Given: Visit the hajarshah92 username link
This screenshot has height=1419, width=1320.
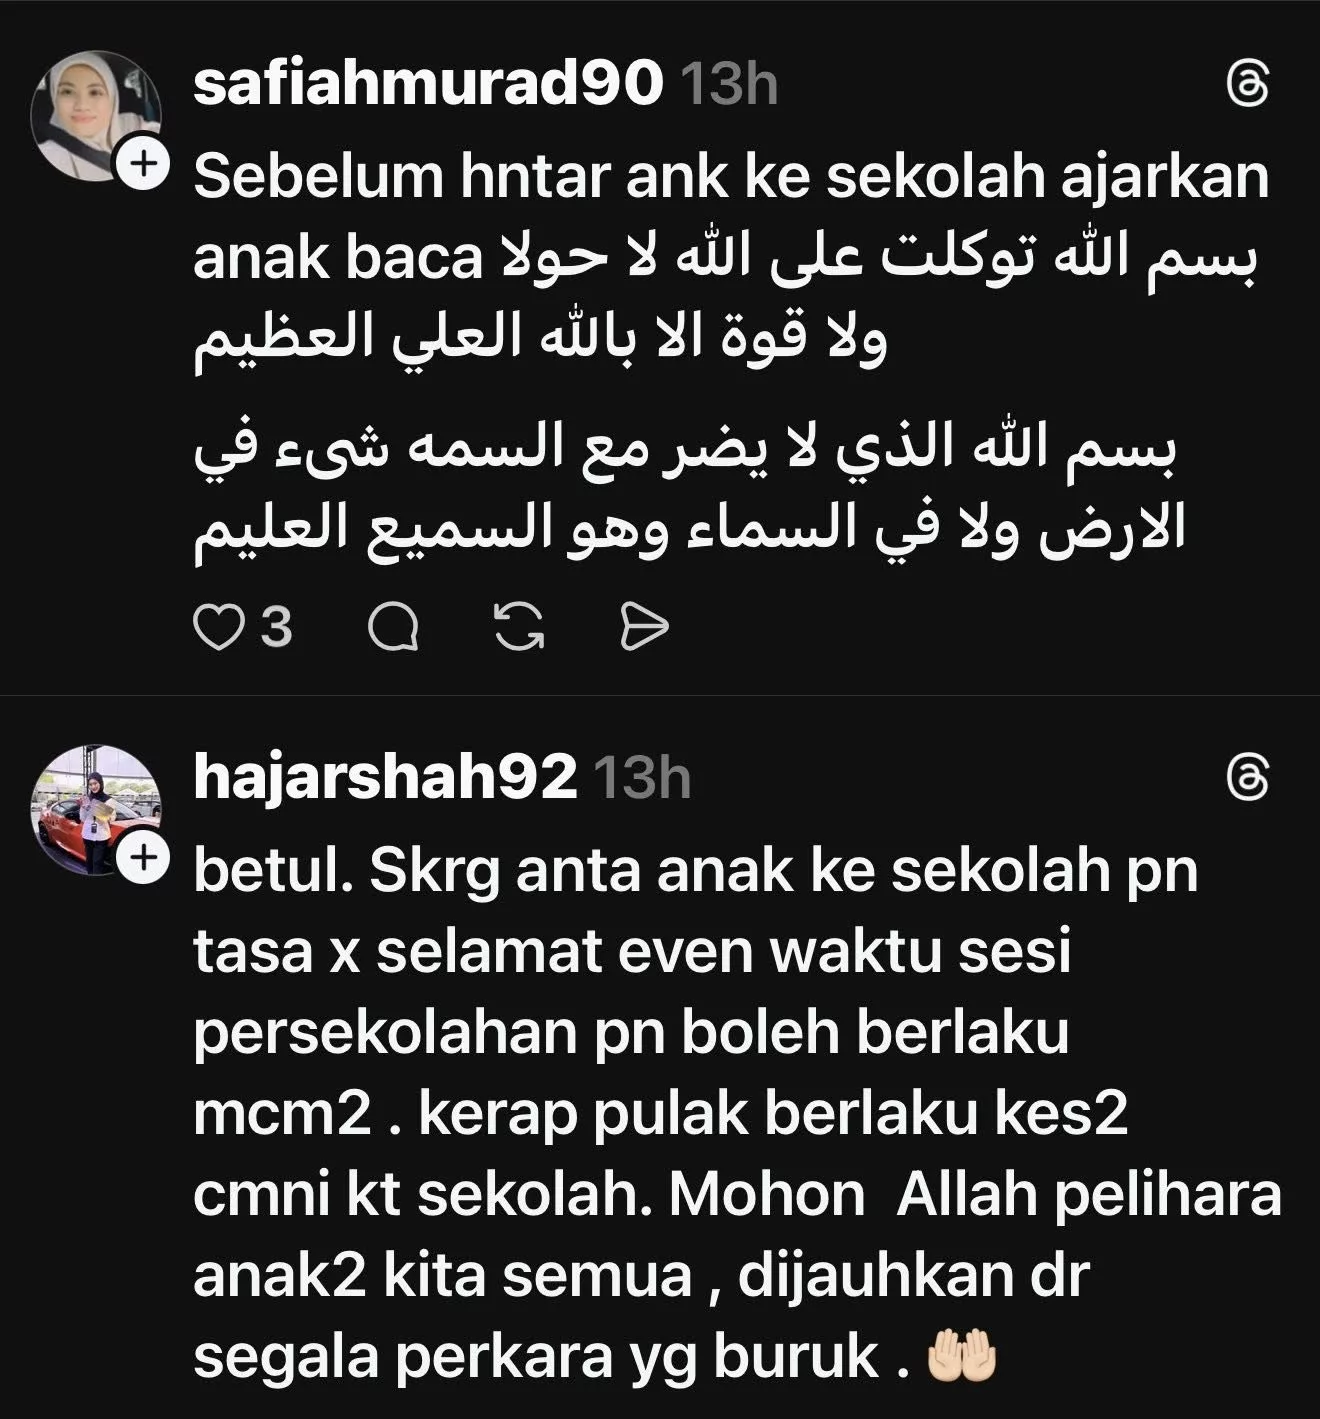Looking at the screenshot, I should (x=385, y=777).
